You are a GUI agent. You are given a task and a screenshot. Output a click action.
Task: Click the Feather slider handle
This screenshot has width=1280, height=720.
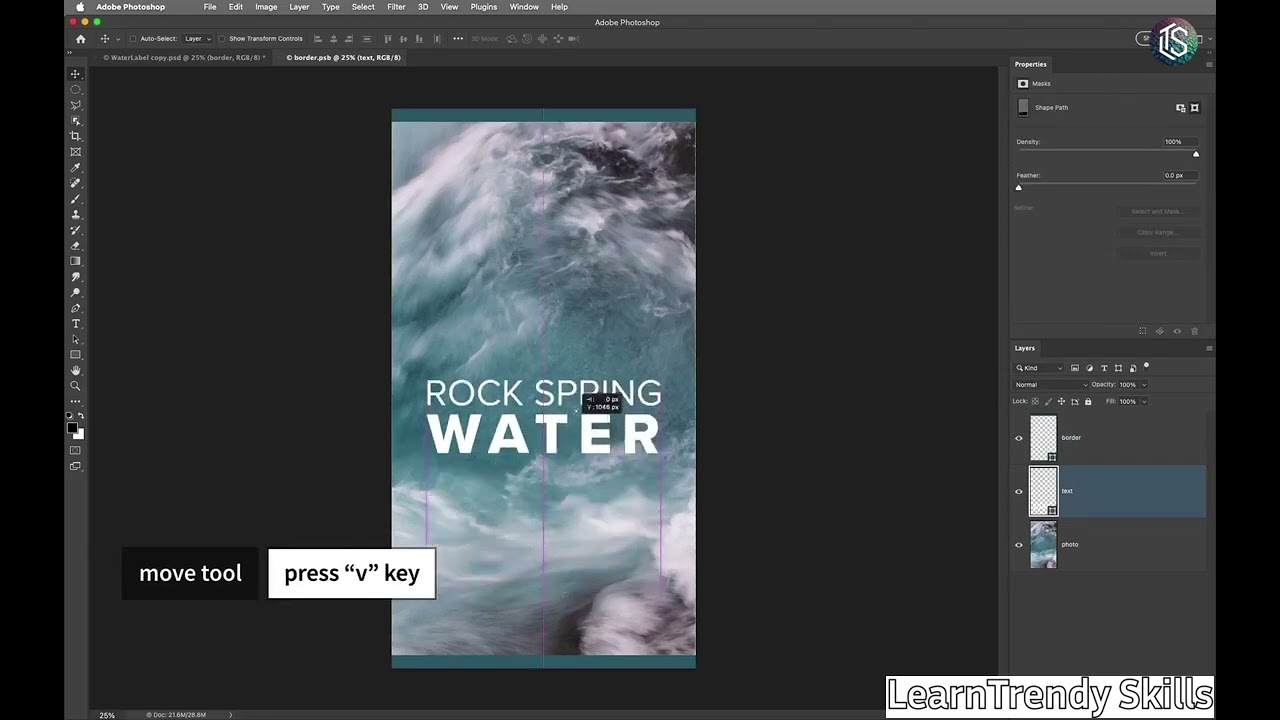(1019, 188)
